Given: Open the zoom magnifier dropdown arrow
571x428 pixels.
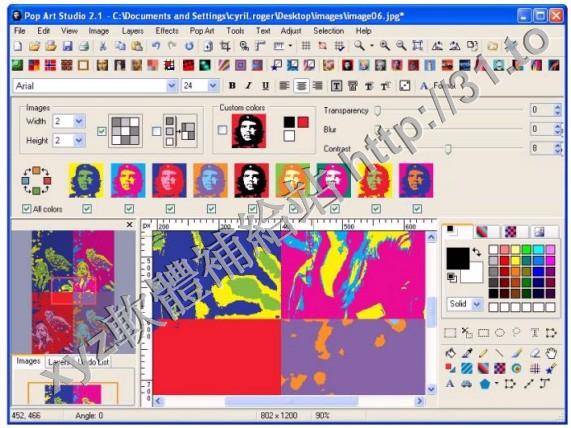Looking at the screenshot, I should click(371, 46).
